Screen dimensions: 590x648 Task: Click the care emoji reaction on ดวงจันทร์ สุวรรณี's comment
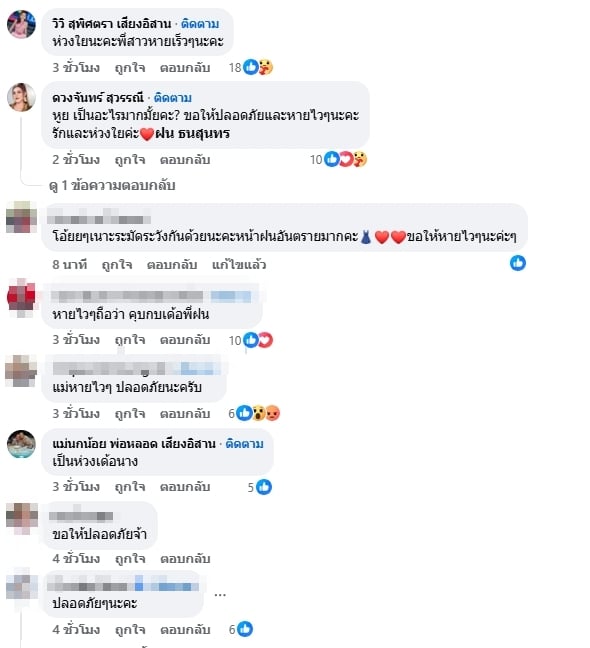coord(360,159)
